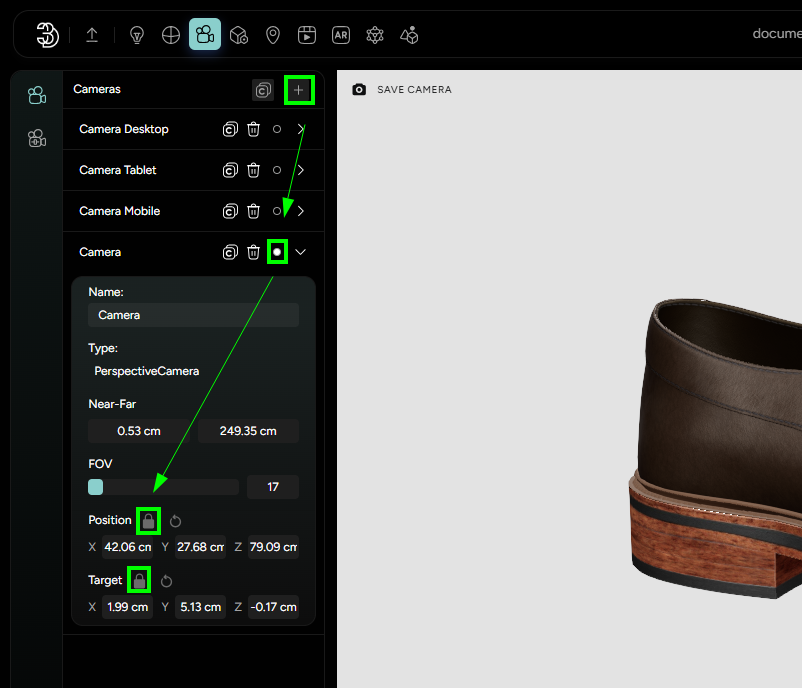Click the trash icon for Camera Mobile
Viewport: 802px width, 688px height.
pyautogui.click(x=254, y=211)
